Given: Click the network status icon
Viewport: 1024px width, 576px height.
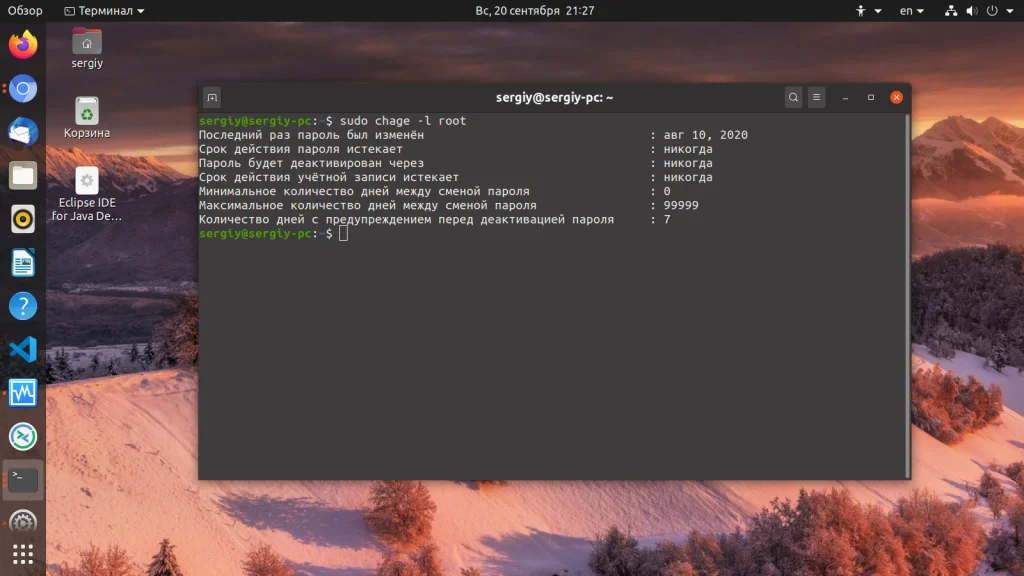Looking at the screenshot, I should click(951, 10).
